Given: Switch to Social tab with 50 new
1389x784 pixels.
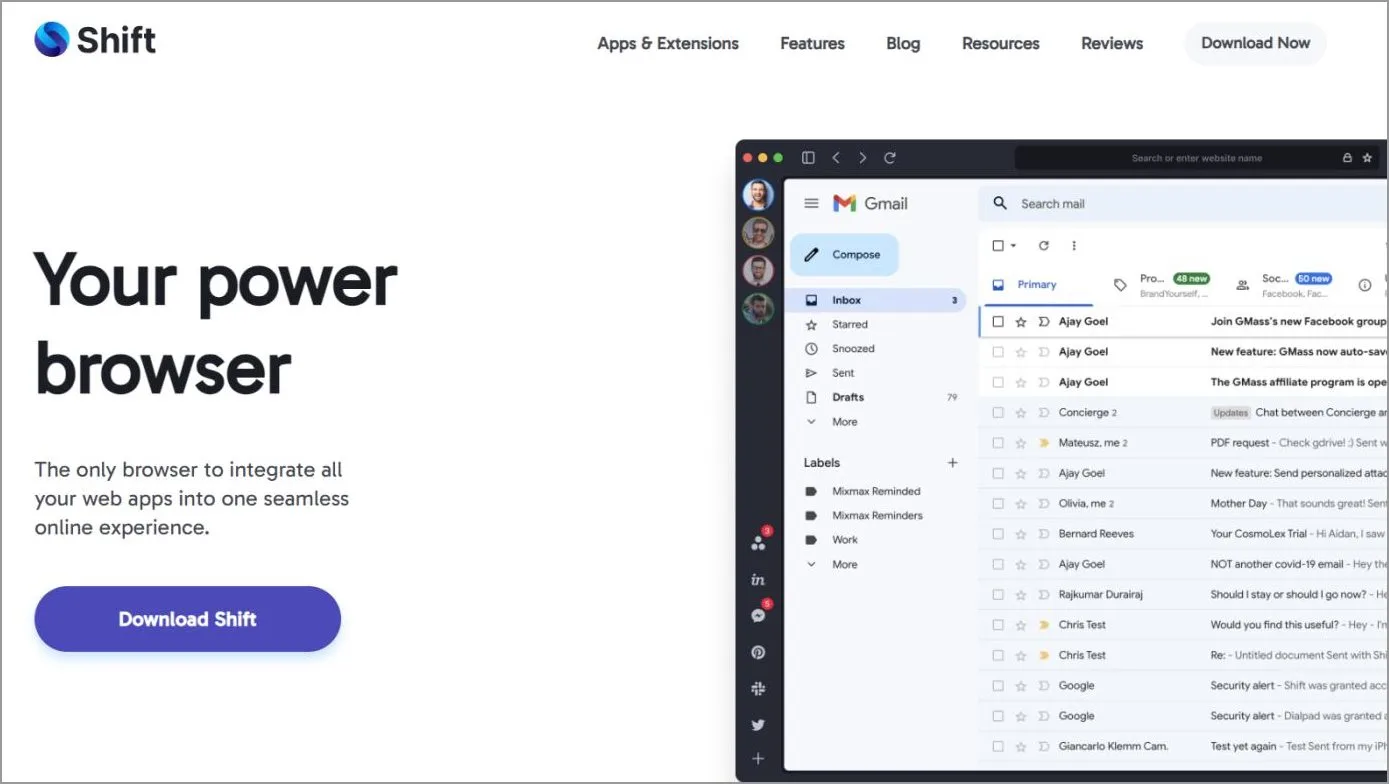Looking at the screenshot, I should coord(1286,285).
